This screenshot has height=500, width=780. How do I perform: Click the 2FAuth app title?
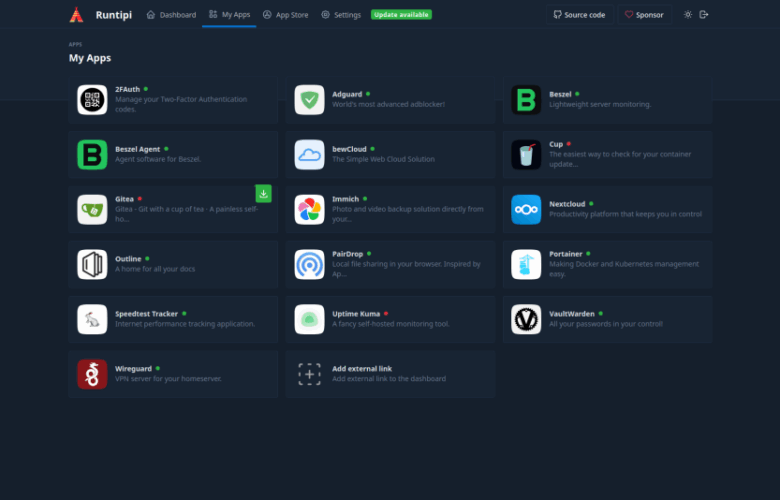point(127,89)
